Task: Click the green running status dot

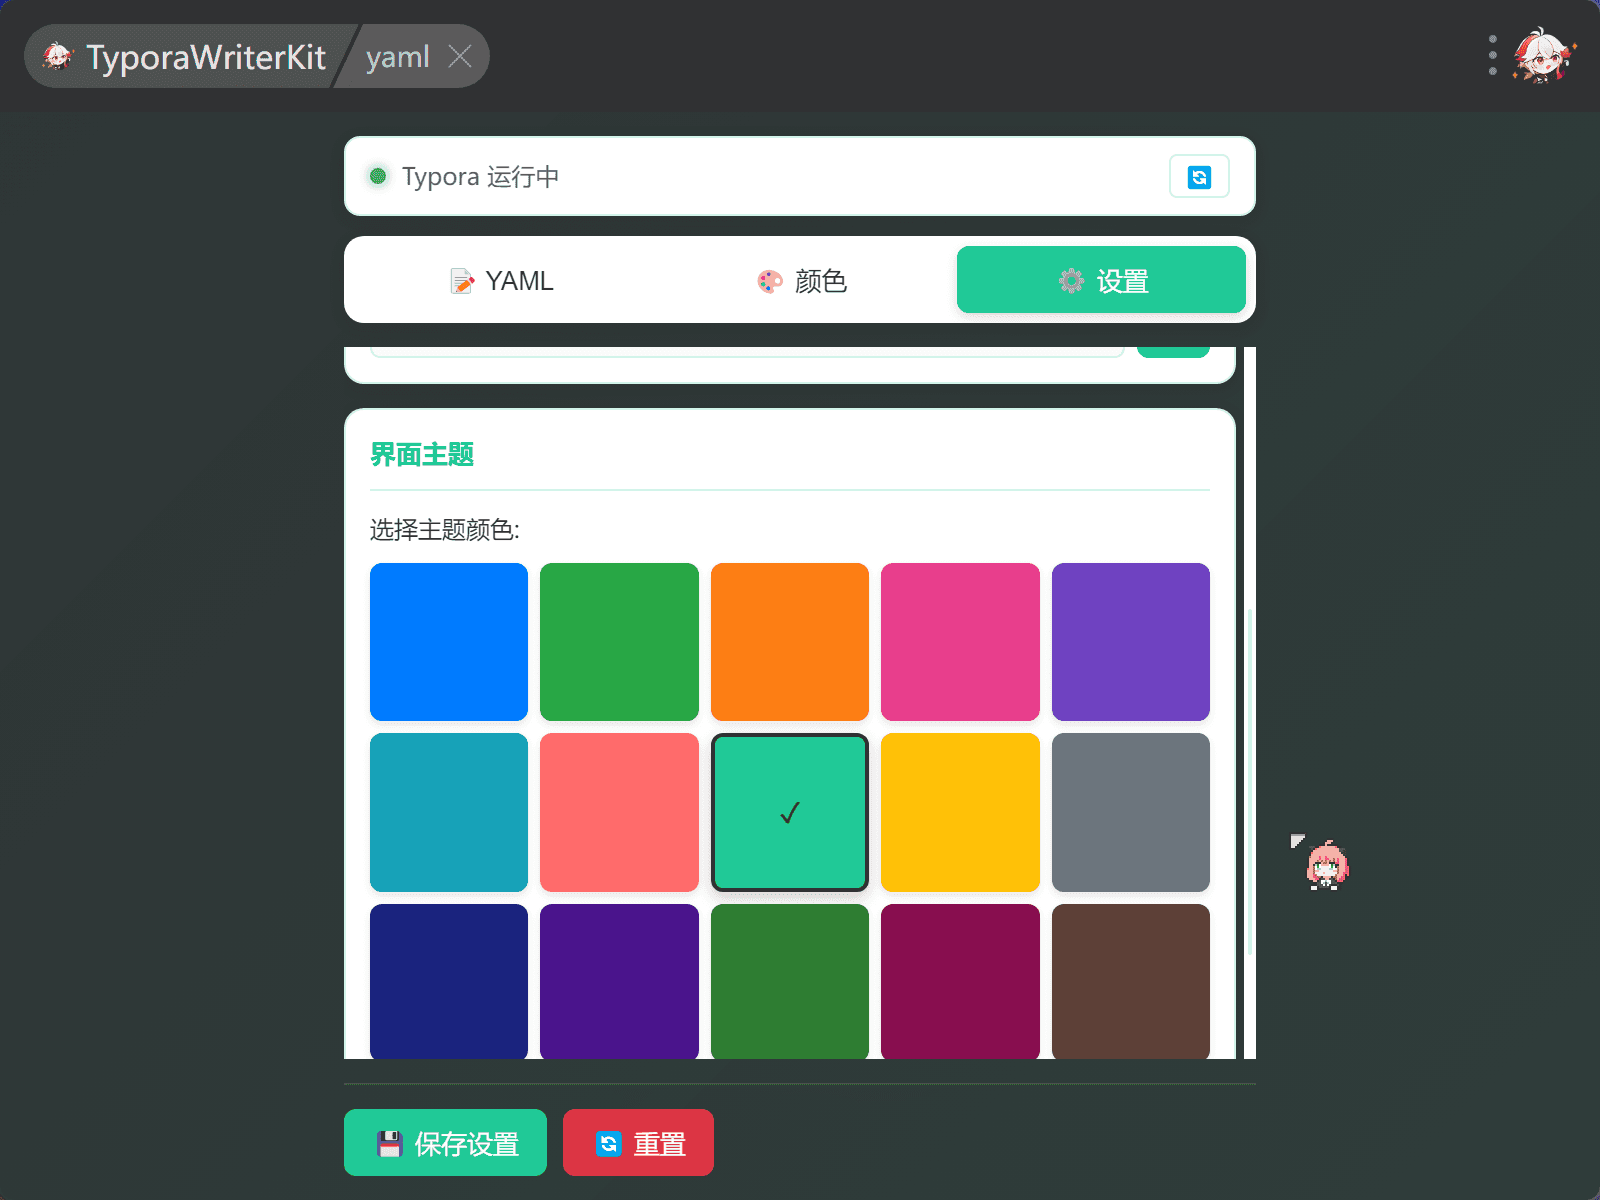Action: point(378,176)
